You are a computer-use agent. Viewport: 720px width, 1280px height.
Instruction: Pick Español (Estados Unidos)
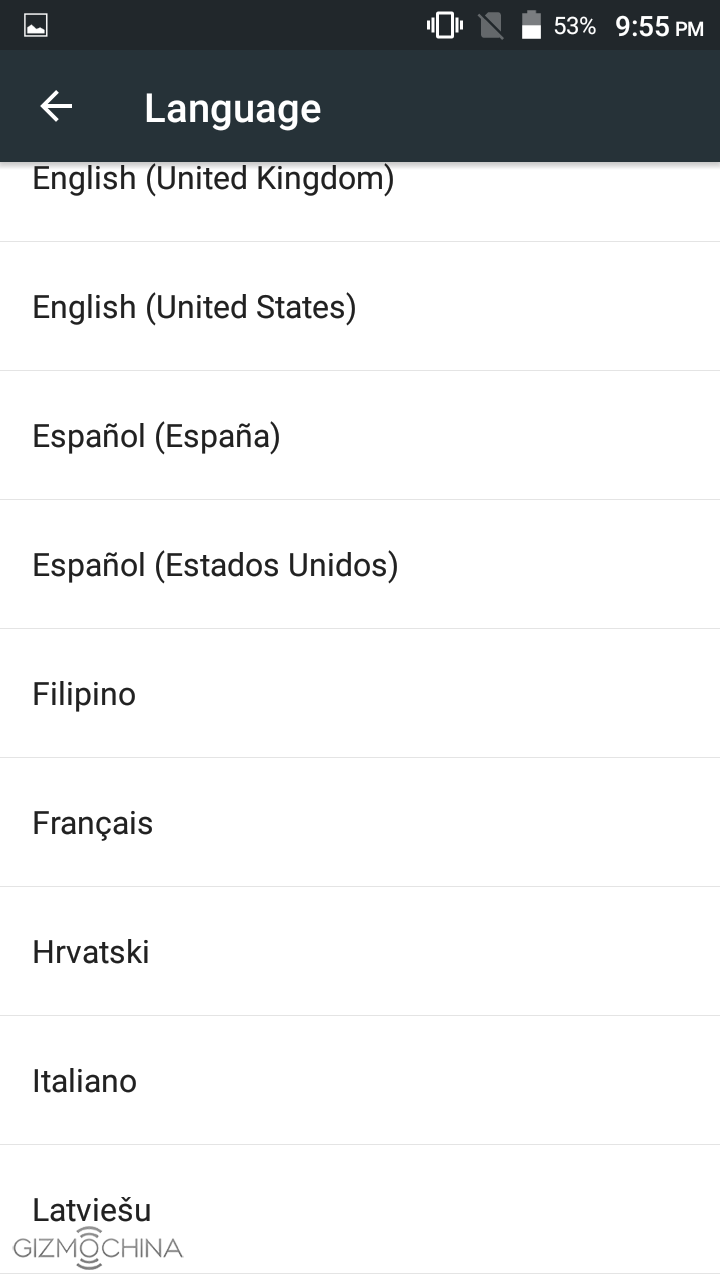[215, 565]
